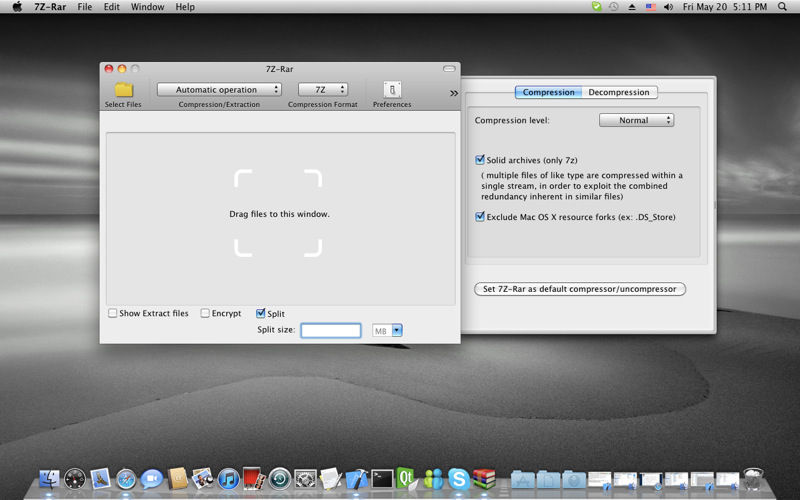Open the Apple menu

pos(17,7)
